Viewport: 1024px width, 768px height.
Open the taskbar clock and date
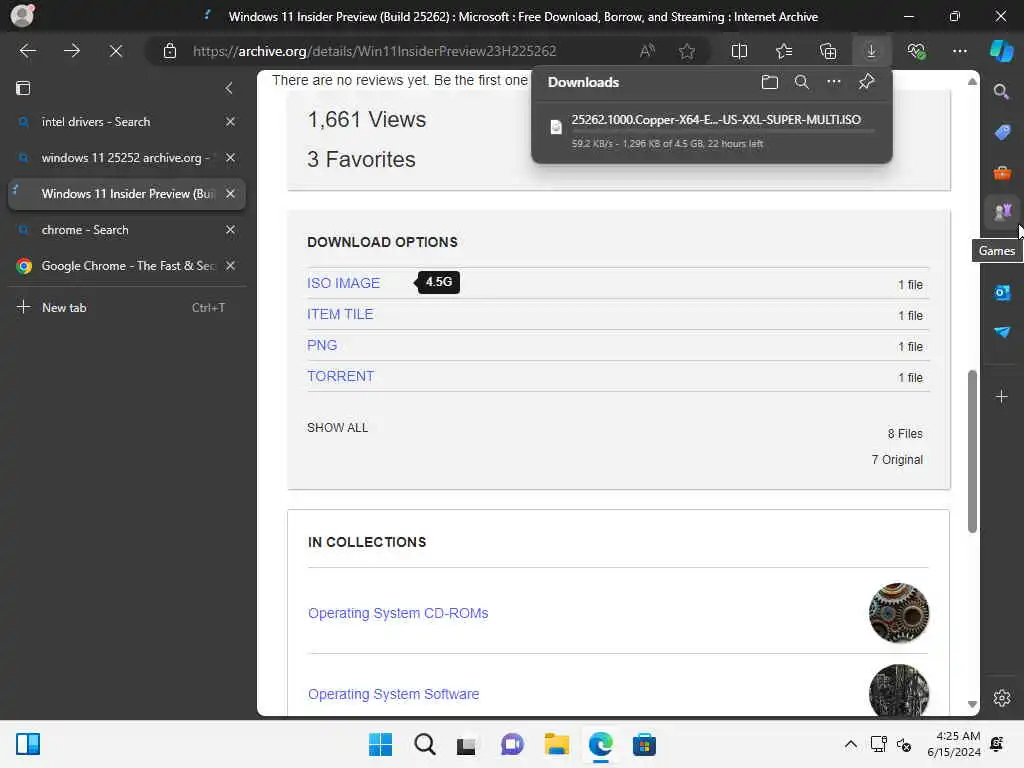click(953, 744)
